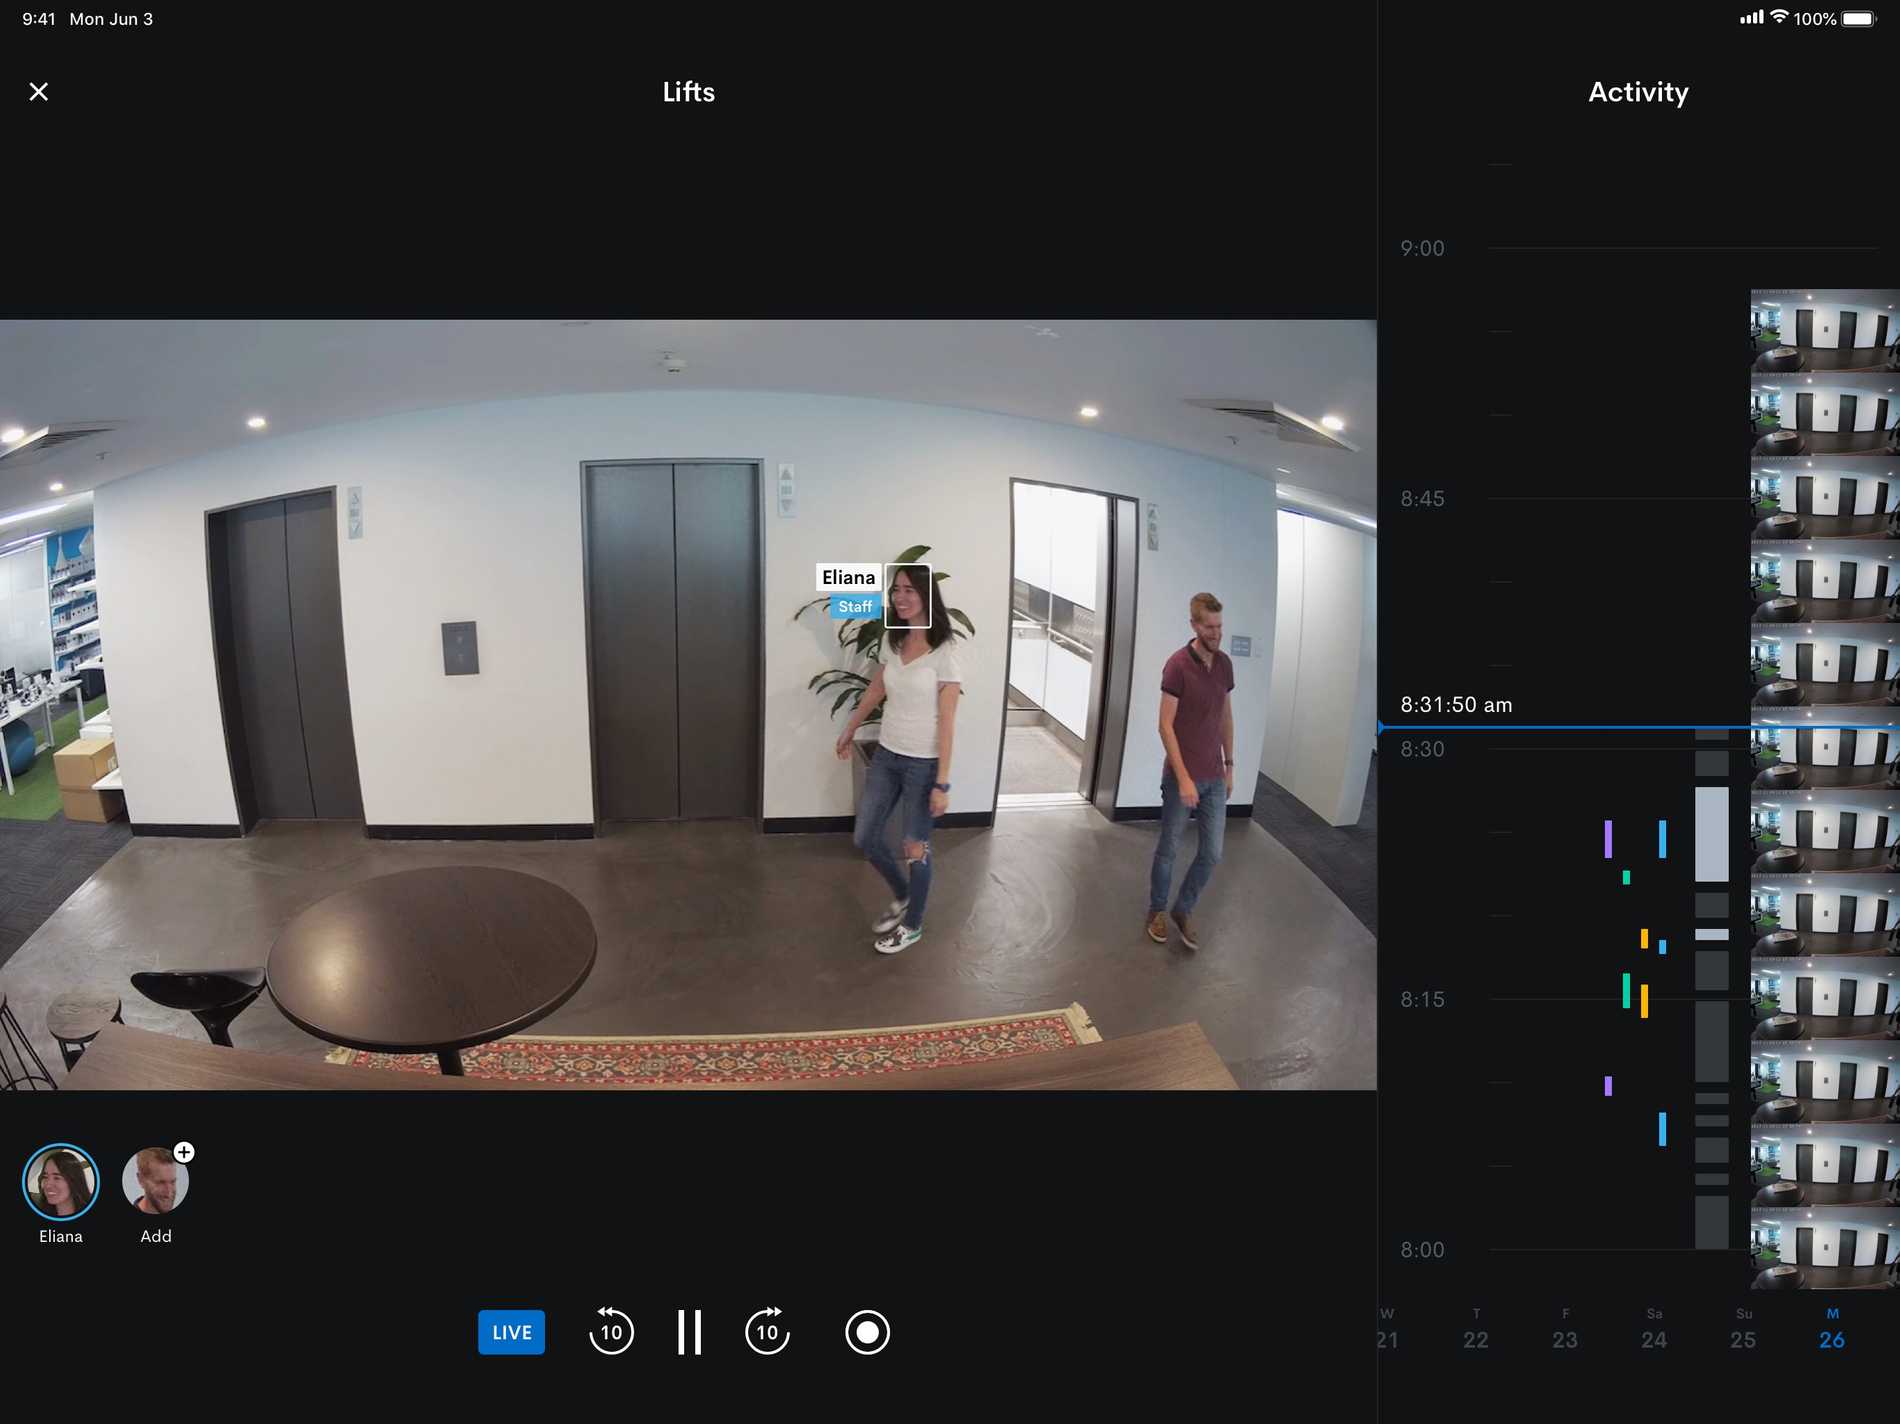1900x1424 pixels.
Task: Open the timeline thumbnail at 8:45
Action: [x=1824, y=498]
